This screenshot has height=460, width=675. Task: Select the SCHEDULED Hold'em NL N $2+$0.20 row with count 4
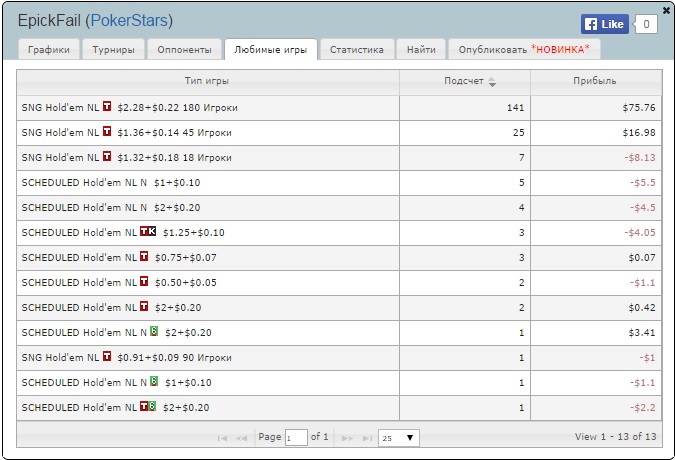coord(339,207)
